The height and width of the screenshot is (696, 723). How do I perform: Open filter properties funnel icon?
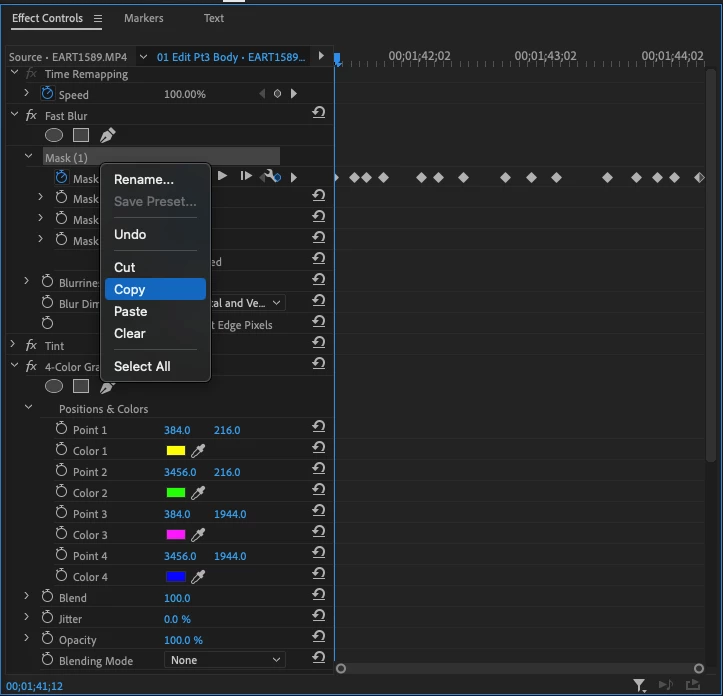tap(640, 685)
